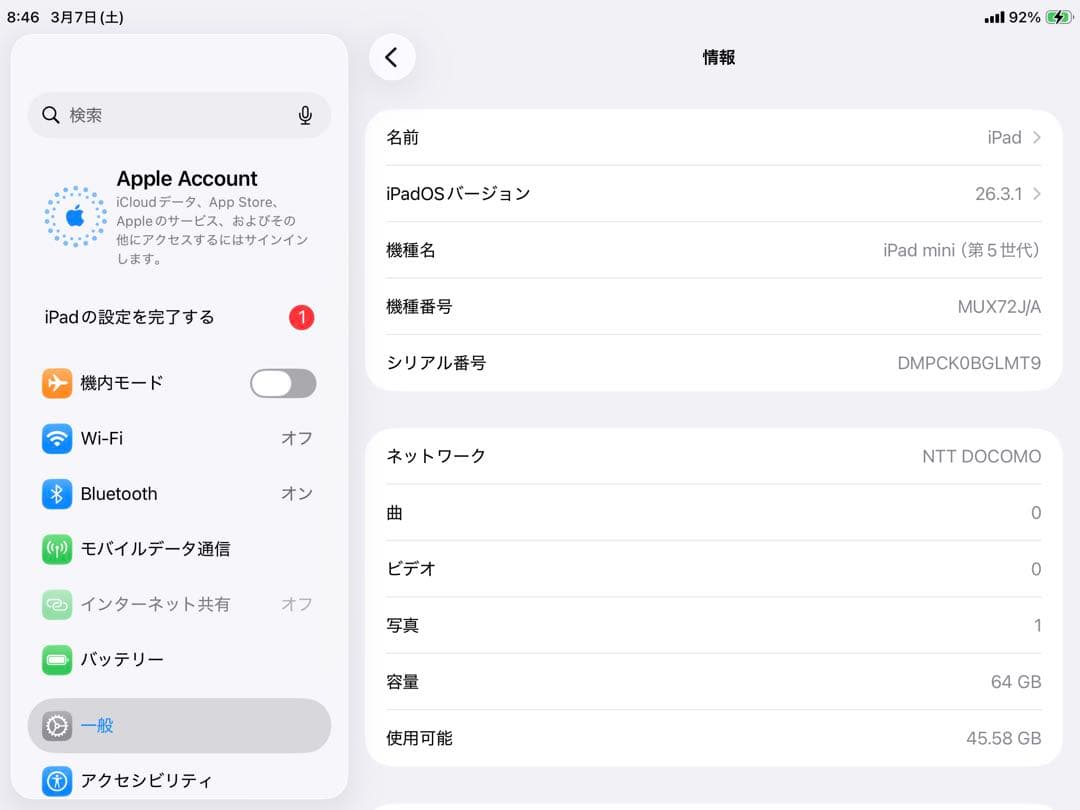Tap the ビデオ row
This screenshot has height=810, width=1080.
714,569
